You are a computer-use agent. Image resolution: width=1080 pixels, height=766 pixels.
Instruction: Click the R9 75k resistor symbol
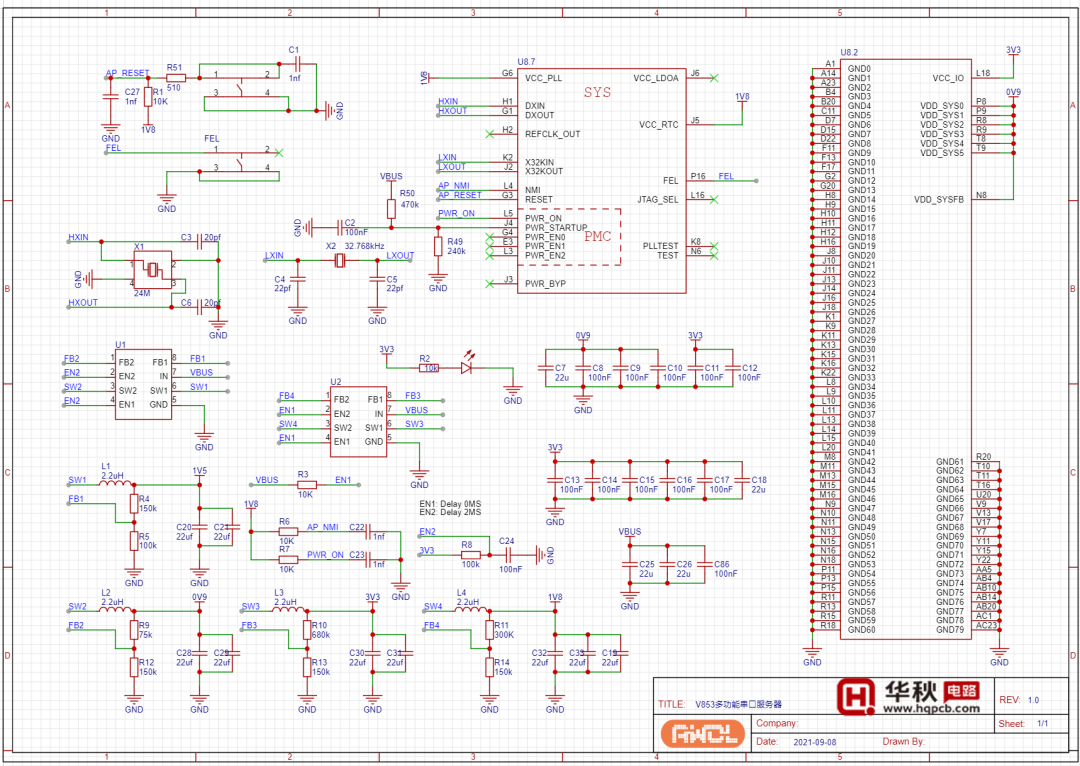tap(134, 630)
